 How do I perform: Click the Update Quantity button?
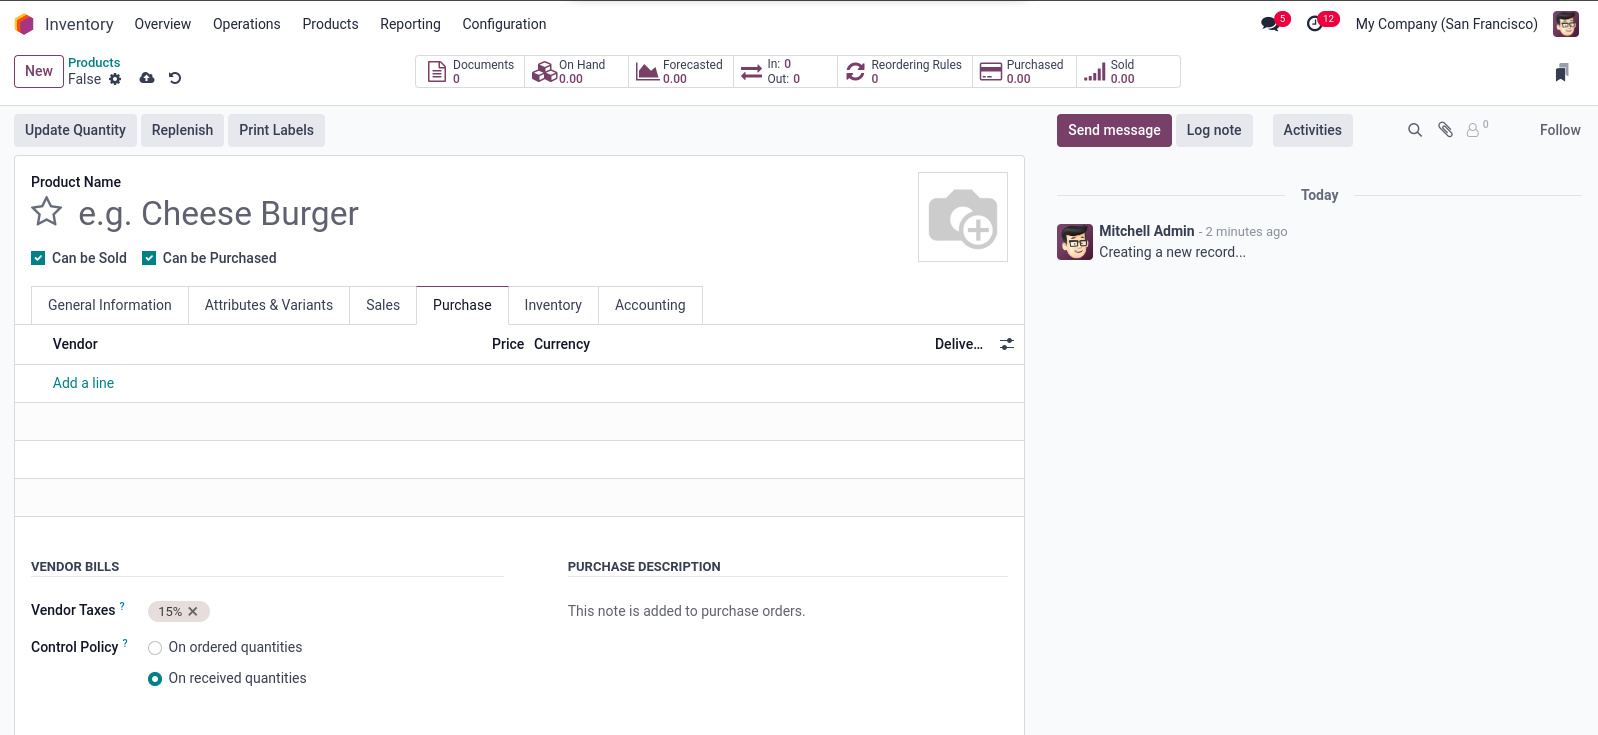click(x=75, y=130)
